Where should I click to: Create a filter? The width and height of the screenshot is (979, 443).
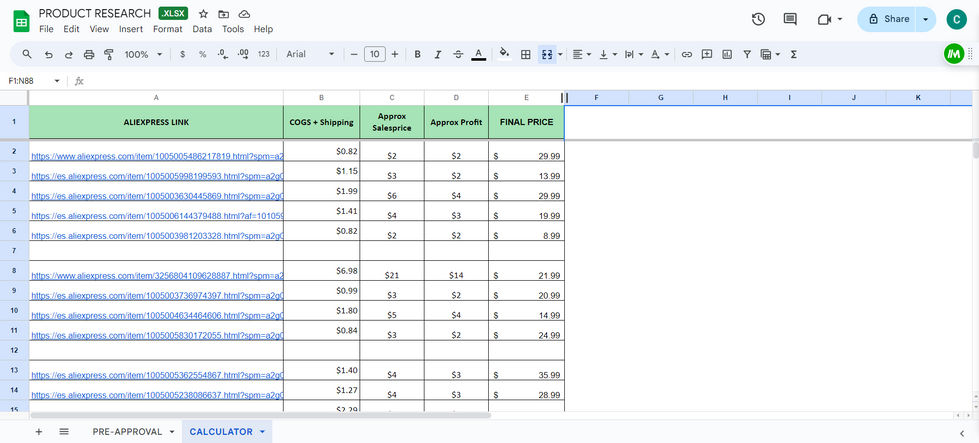[747, 54]
